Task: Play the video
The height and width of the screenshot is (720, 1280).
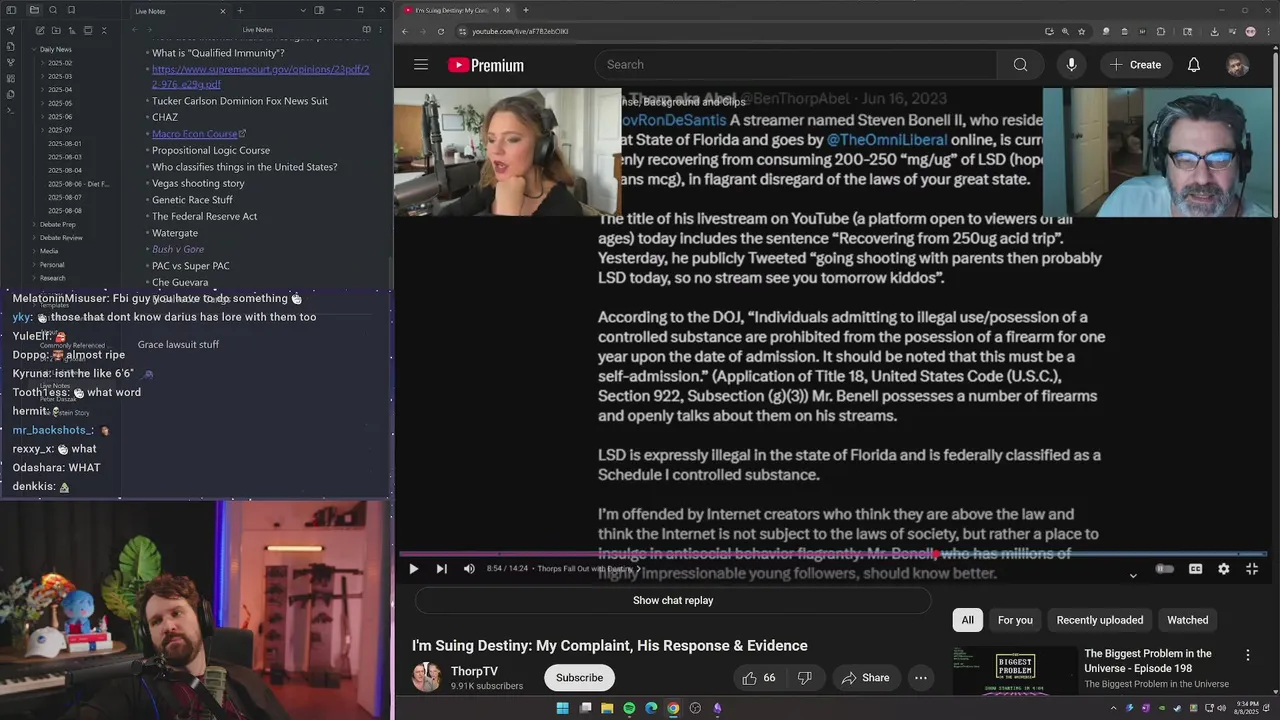Action: coord(413,569)
